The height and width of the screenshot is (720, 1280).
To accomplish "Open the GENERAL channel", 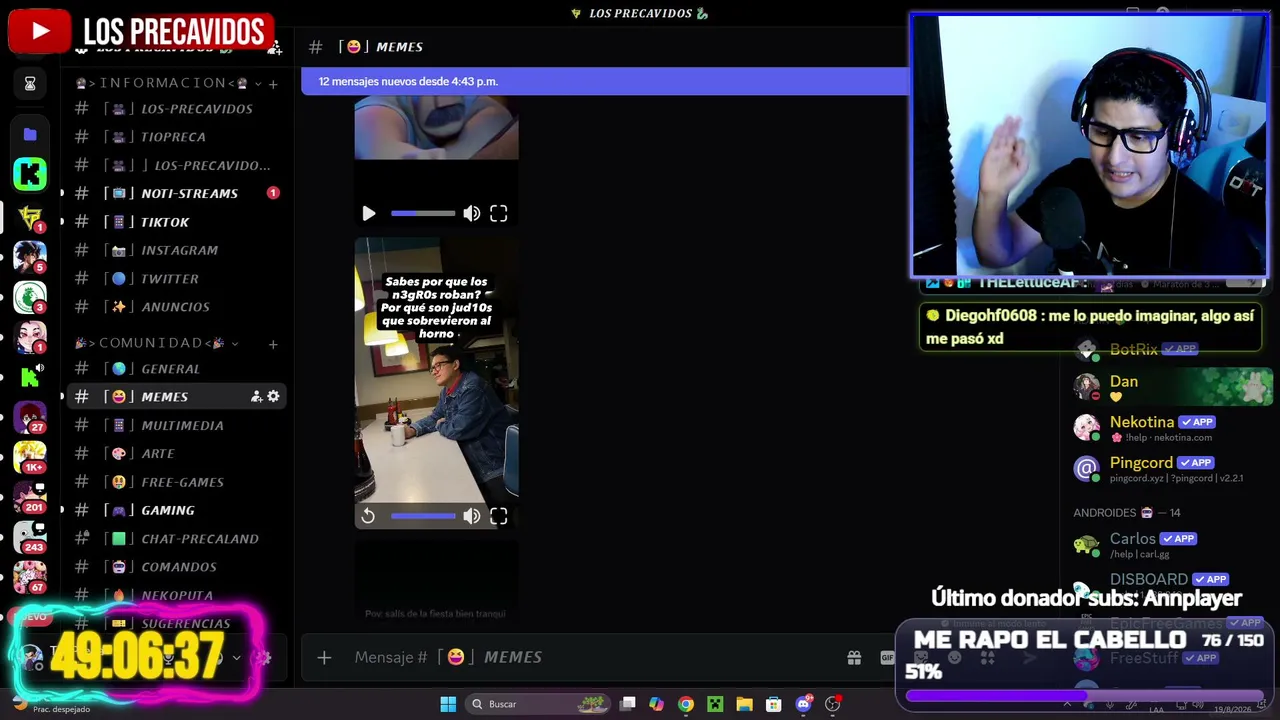I will (x=176, y=368).
